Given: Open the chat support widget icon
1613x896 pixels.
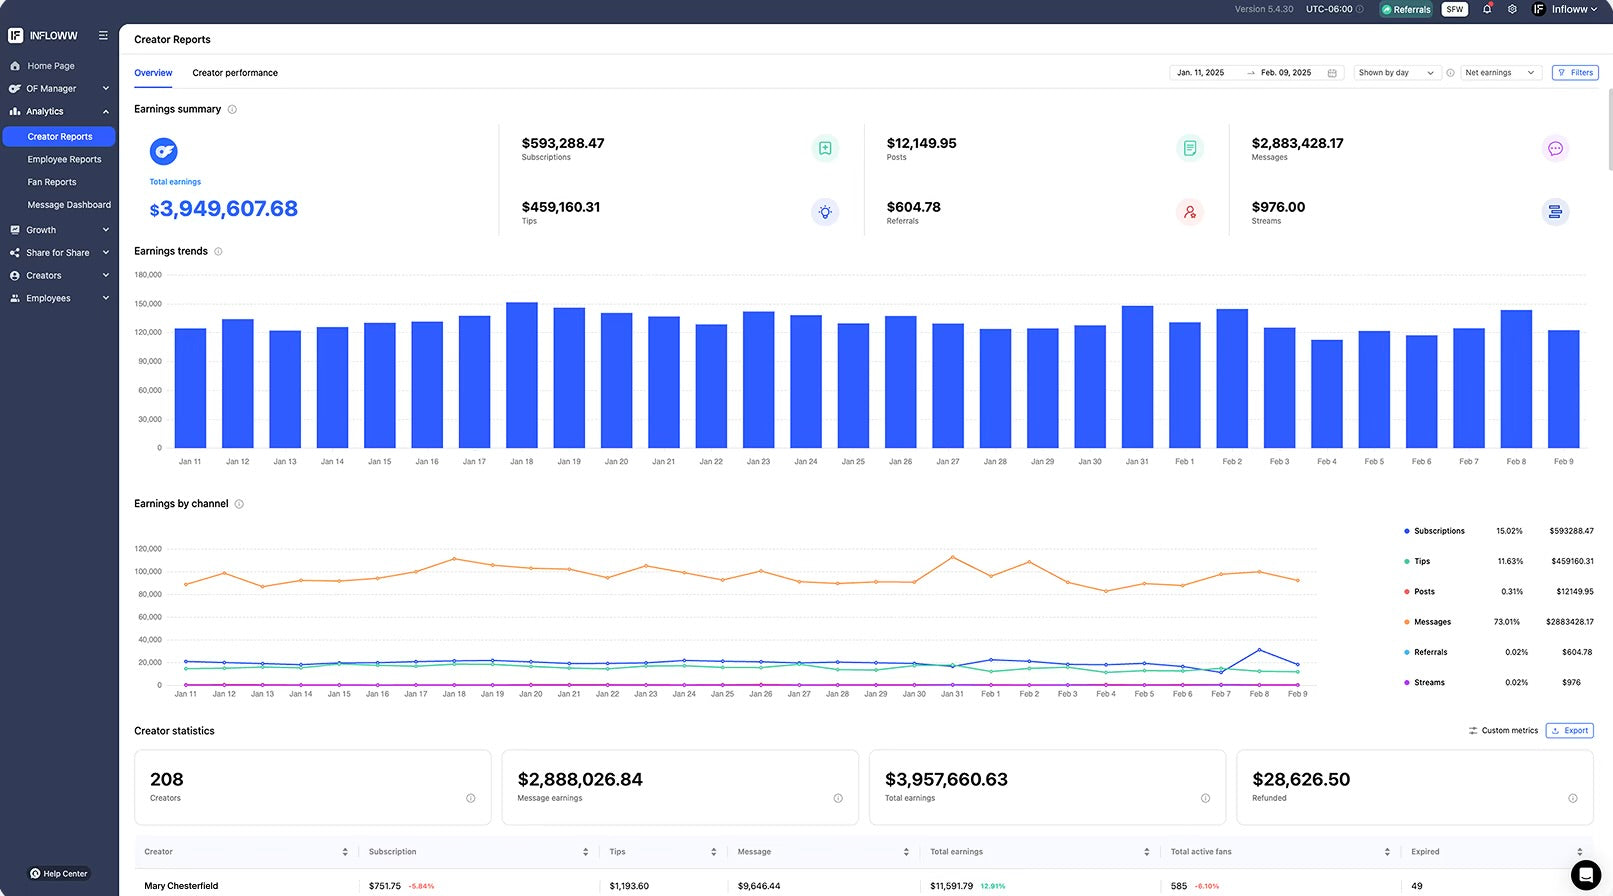Looking at the screenshot, I should coord(1585,874).
